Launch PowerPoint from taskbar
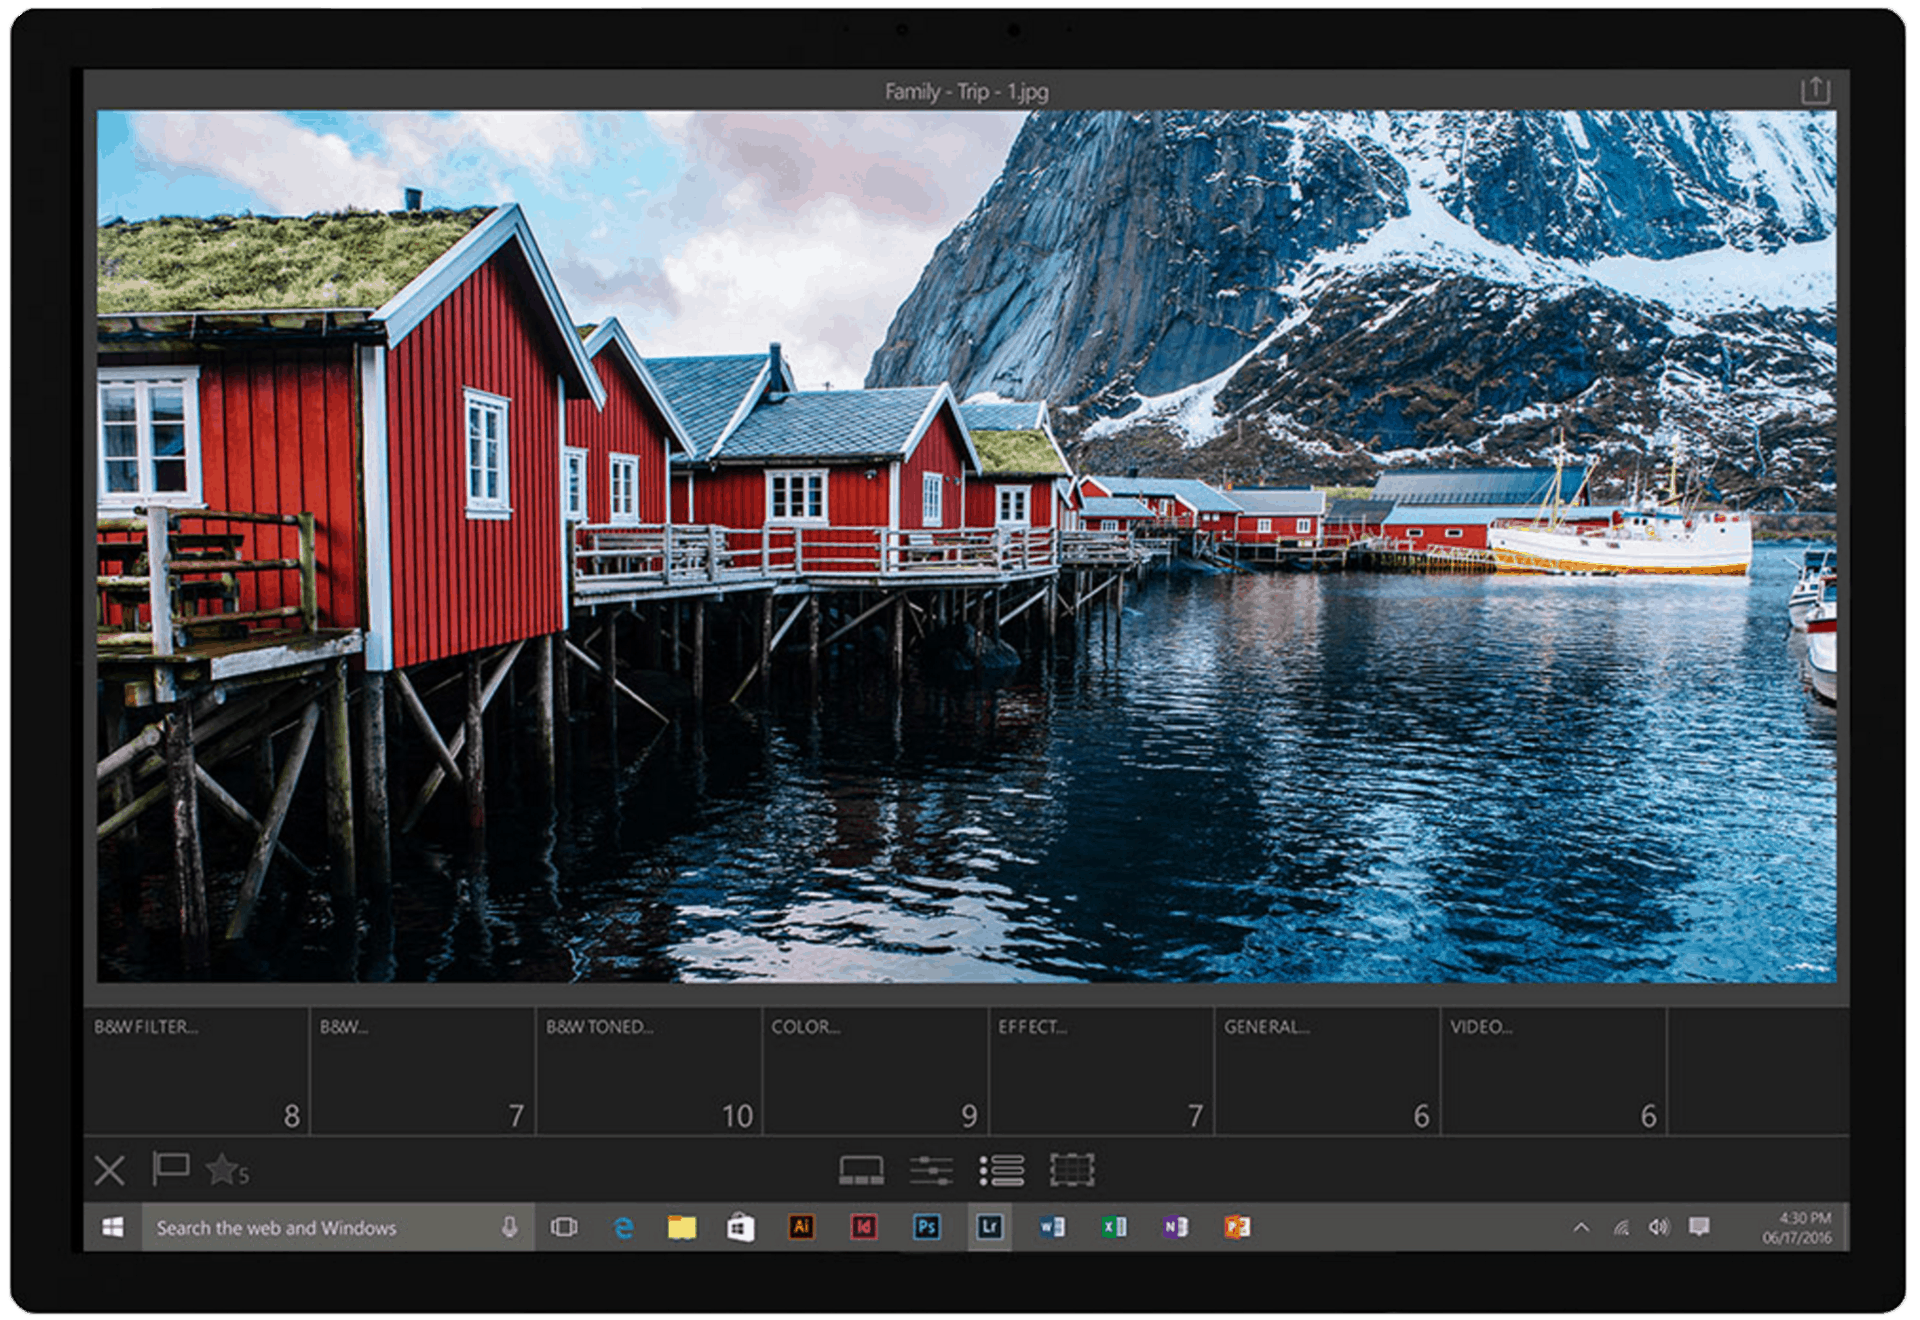This screenshot has height=1320, width=1920. coord(1238,1227)
